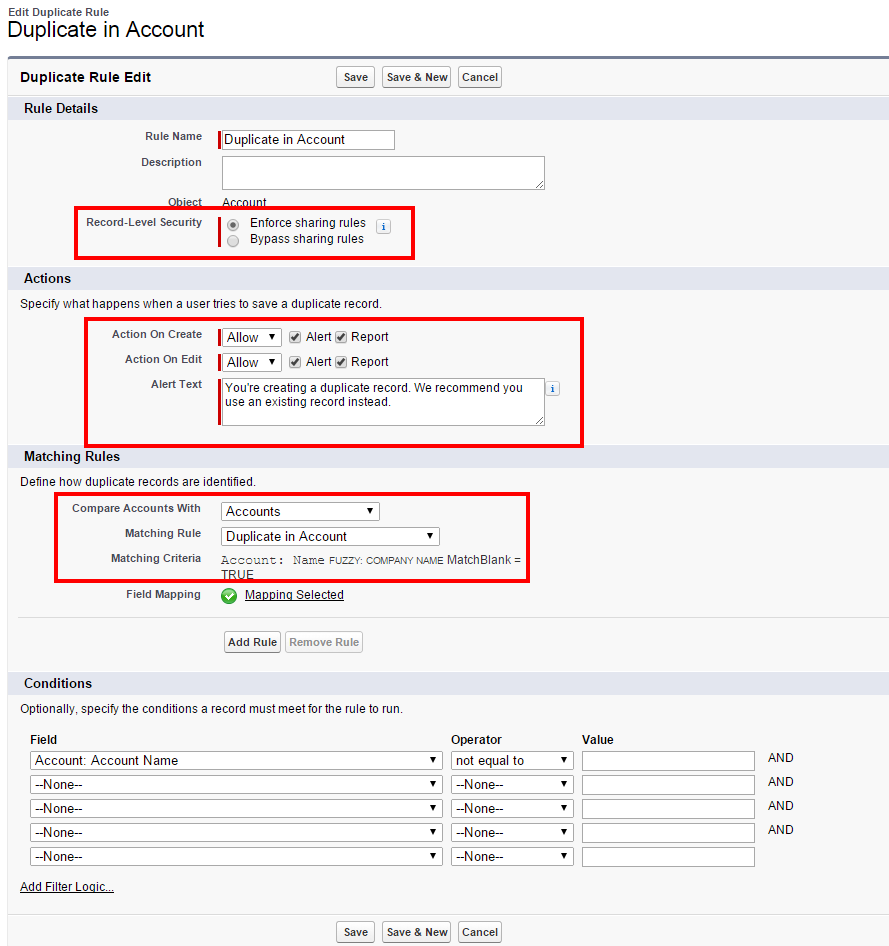Open Mapping Selected link
This screenshot has width=889, height=946.
(x=294, y=595)
